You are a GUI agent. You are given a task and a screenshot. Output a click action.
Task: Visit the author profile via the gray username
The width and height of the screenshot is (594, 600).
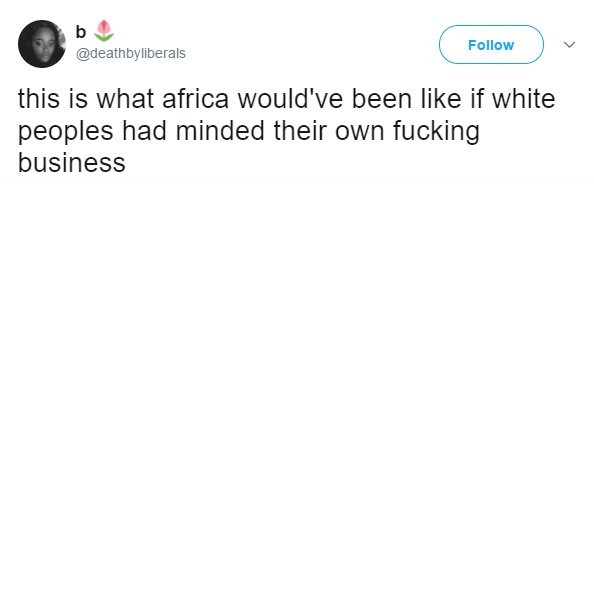(131, 54)
